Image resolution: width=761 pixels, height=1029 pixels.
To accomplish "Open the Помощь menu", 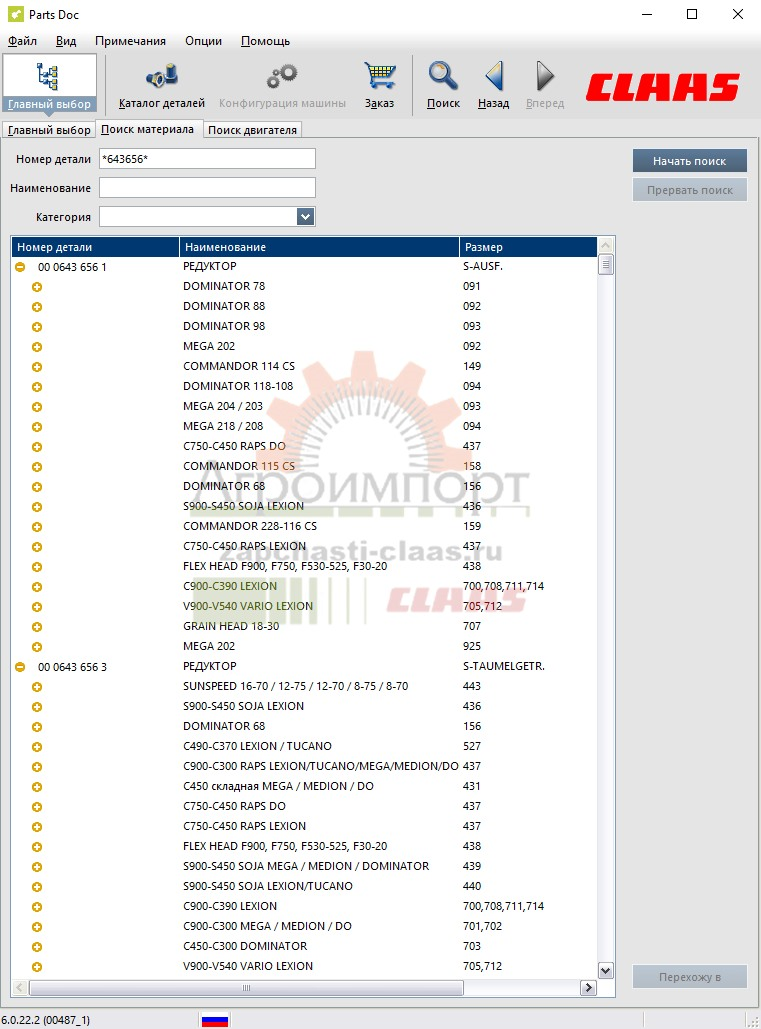I will (265, 41).
